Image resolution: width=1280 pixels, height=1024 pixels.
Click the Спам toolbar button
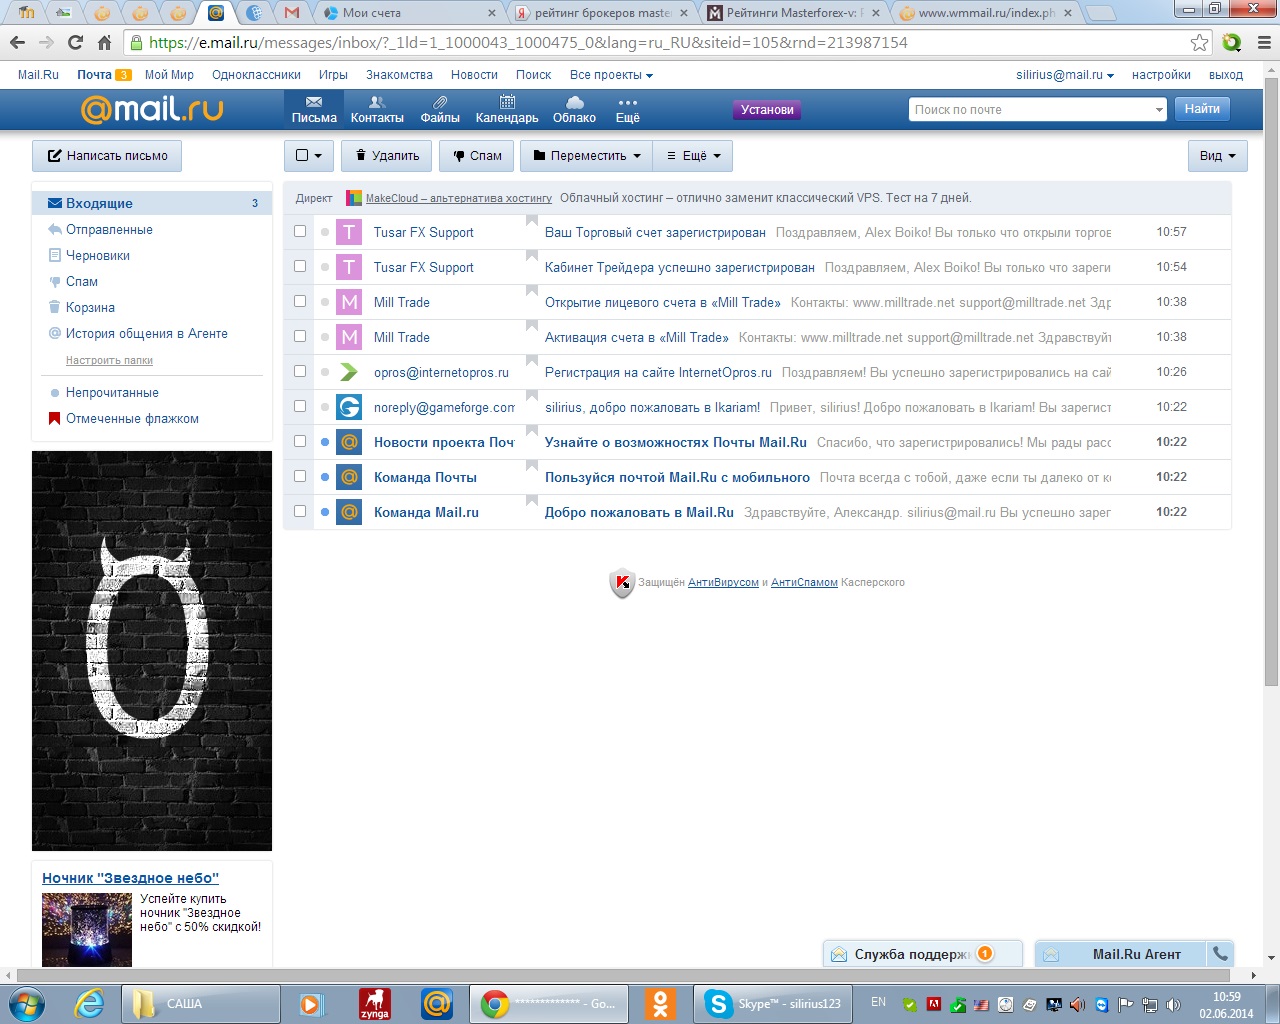(x=477, y=155)
